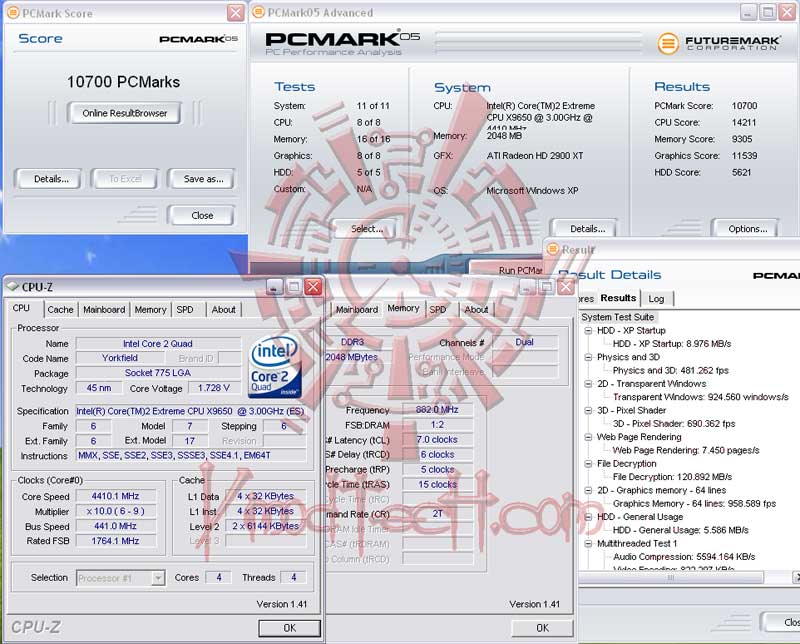Viewport: 800px width, 644px height.
Task: Switch to Cache tab in CPU-Z
Action: (60, 309)
